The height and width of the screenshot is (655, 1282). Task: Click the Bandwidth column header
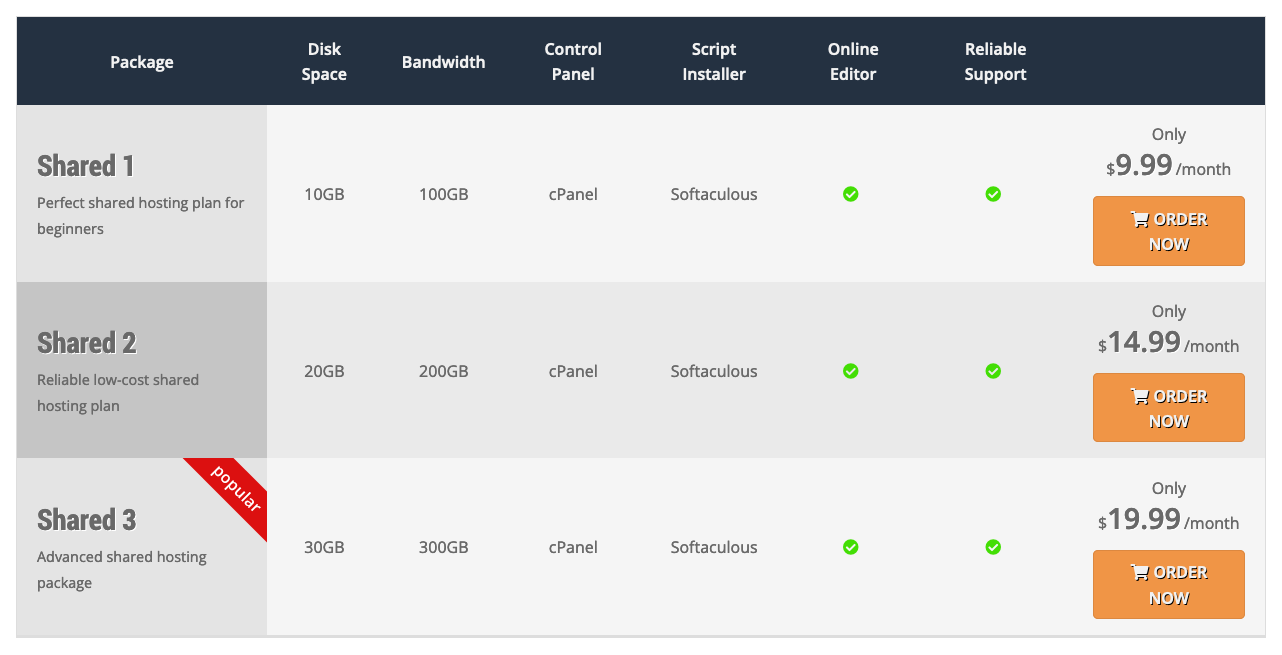pyautogui.click(x=443, y=62)
